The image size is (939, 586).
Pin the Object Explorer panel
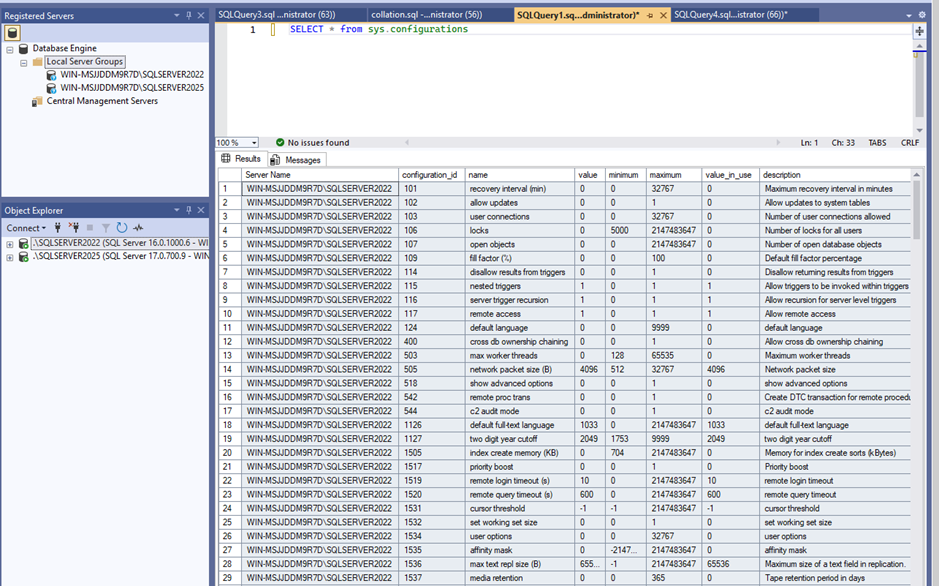click(x=189, y=210)
